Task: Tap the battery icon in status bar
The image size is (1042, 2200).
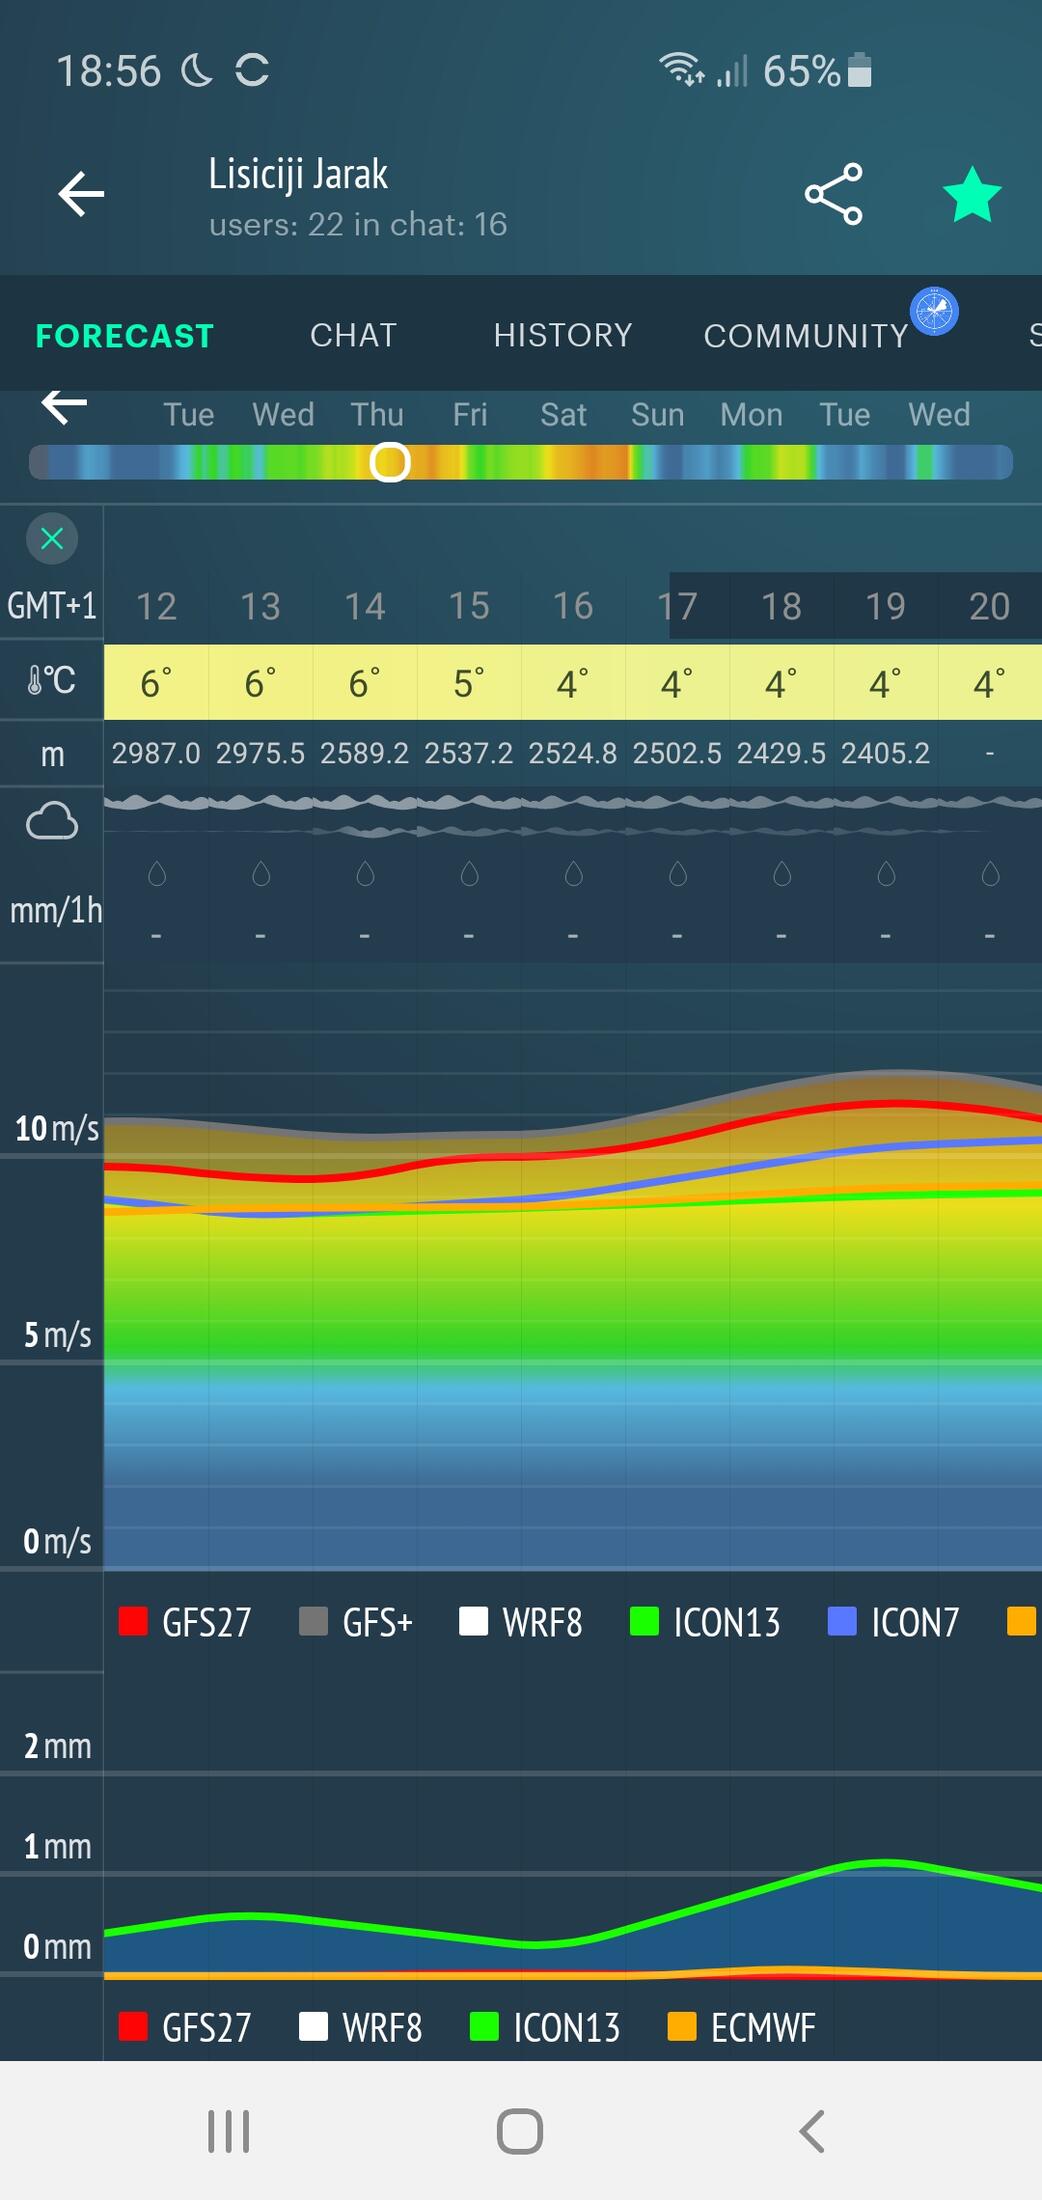Action: (x=859, y=71)
